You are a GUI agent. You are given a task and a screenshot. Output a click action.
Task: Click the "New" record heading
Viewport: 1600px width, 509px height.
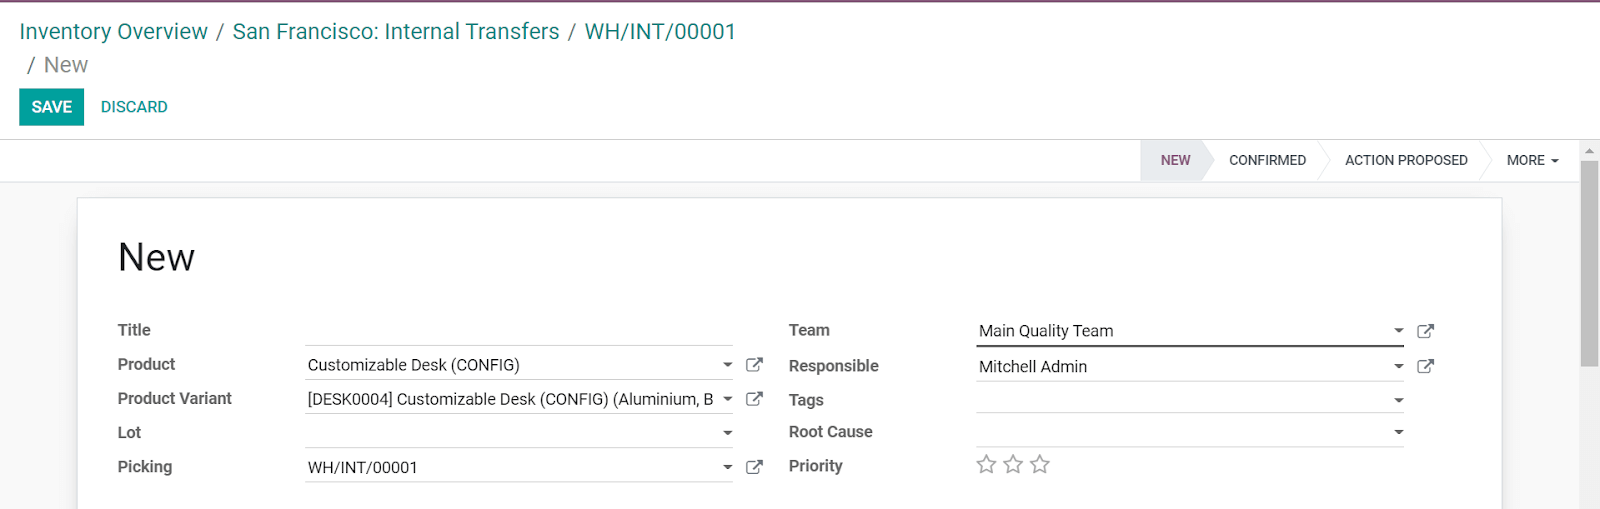156,258
